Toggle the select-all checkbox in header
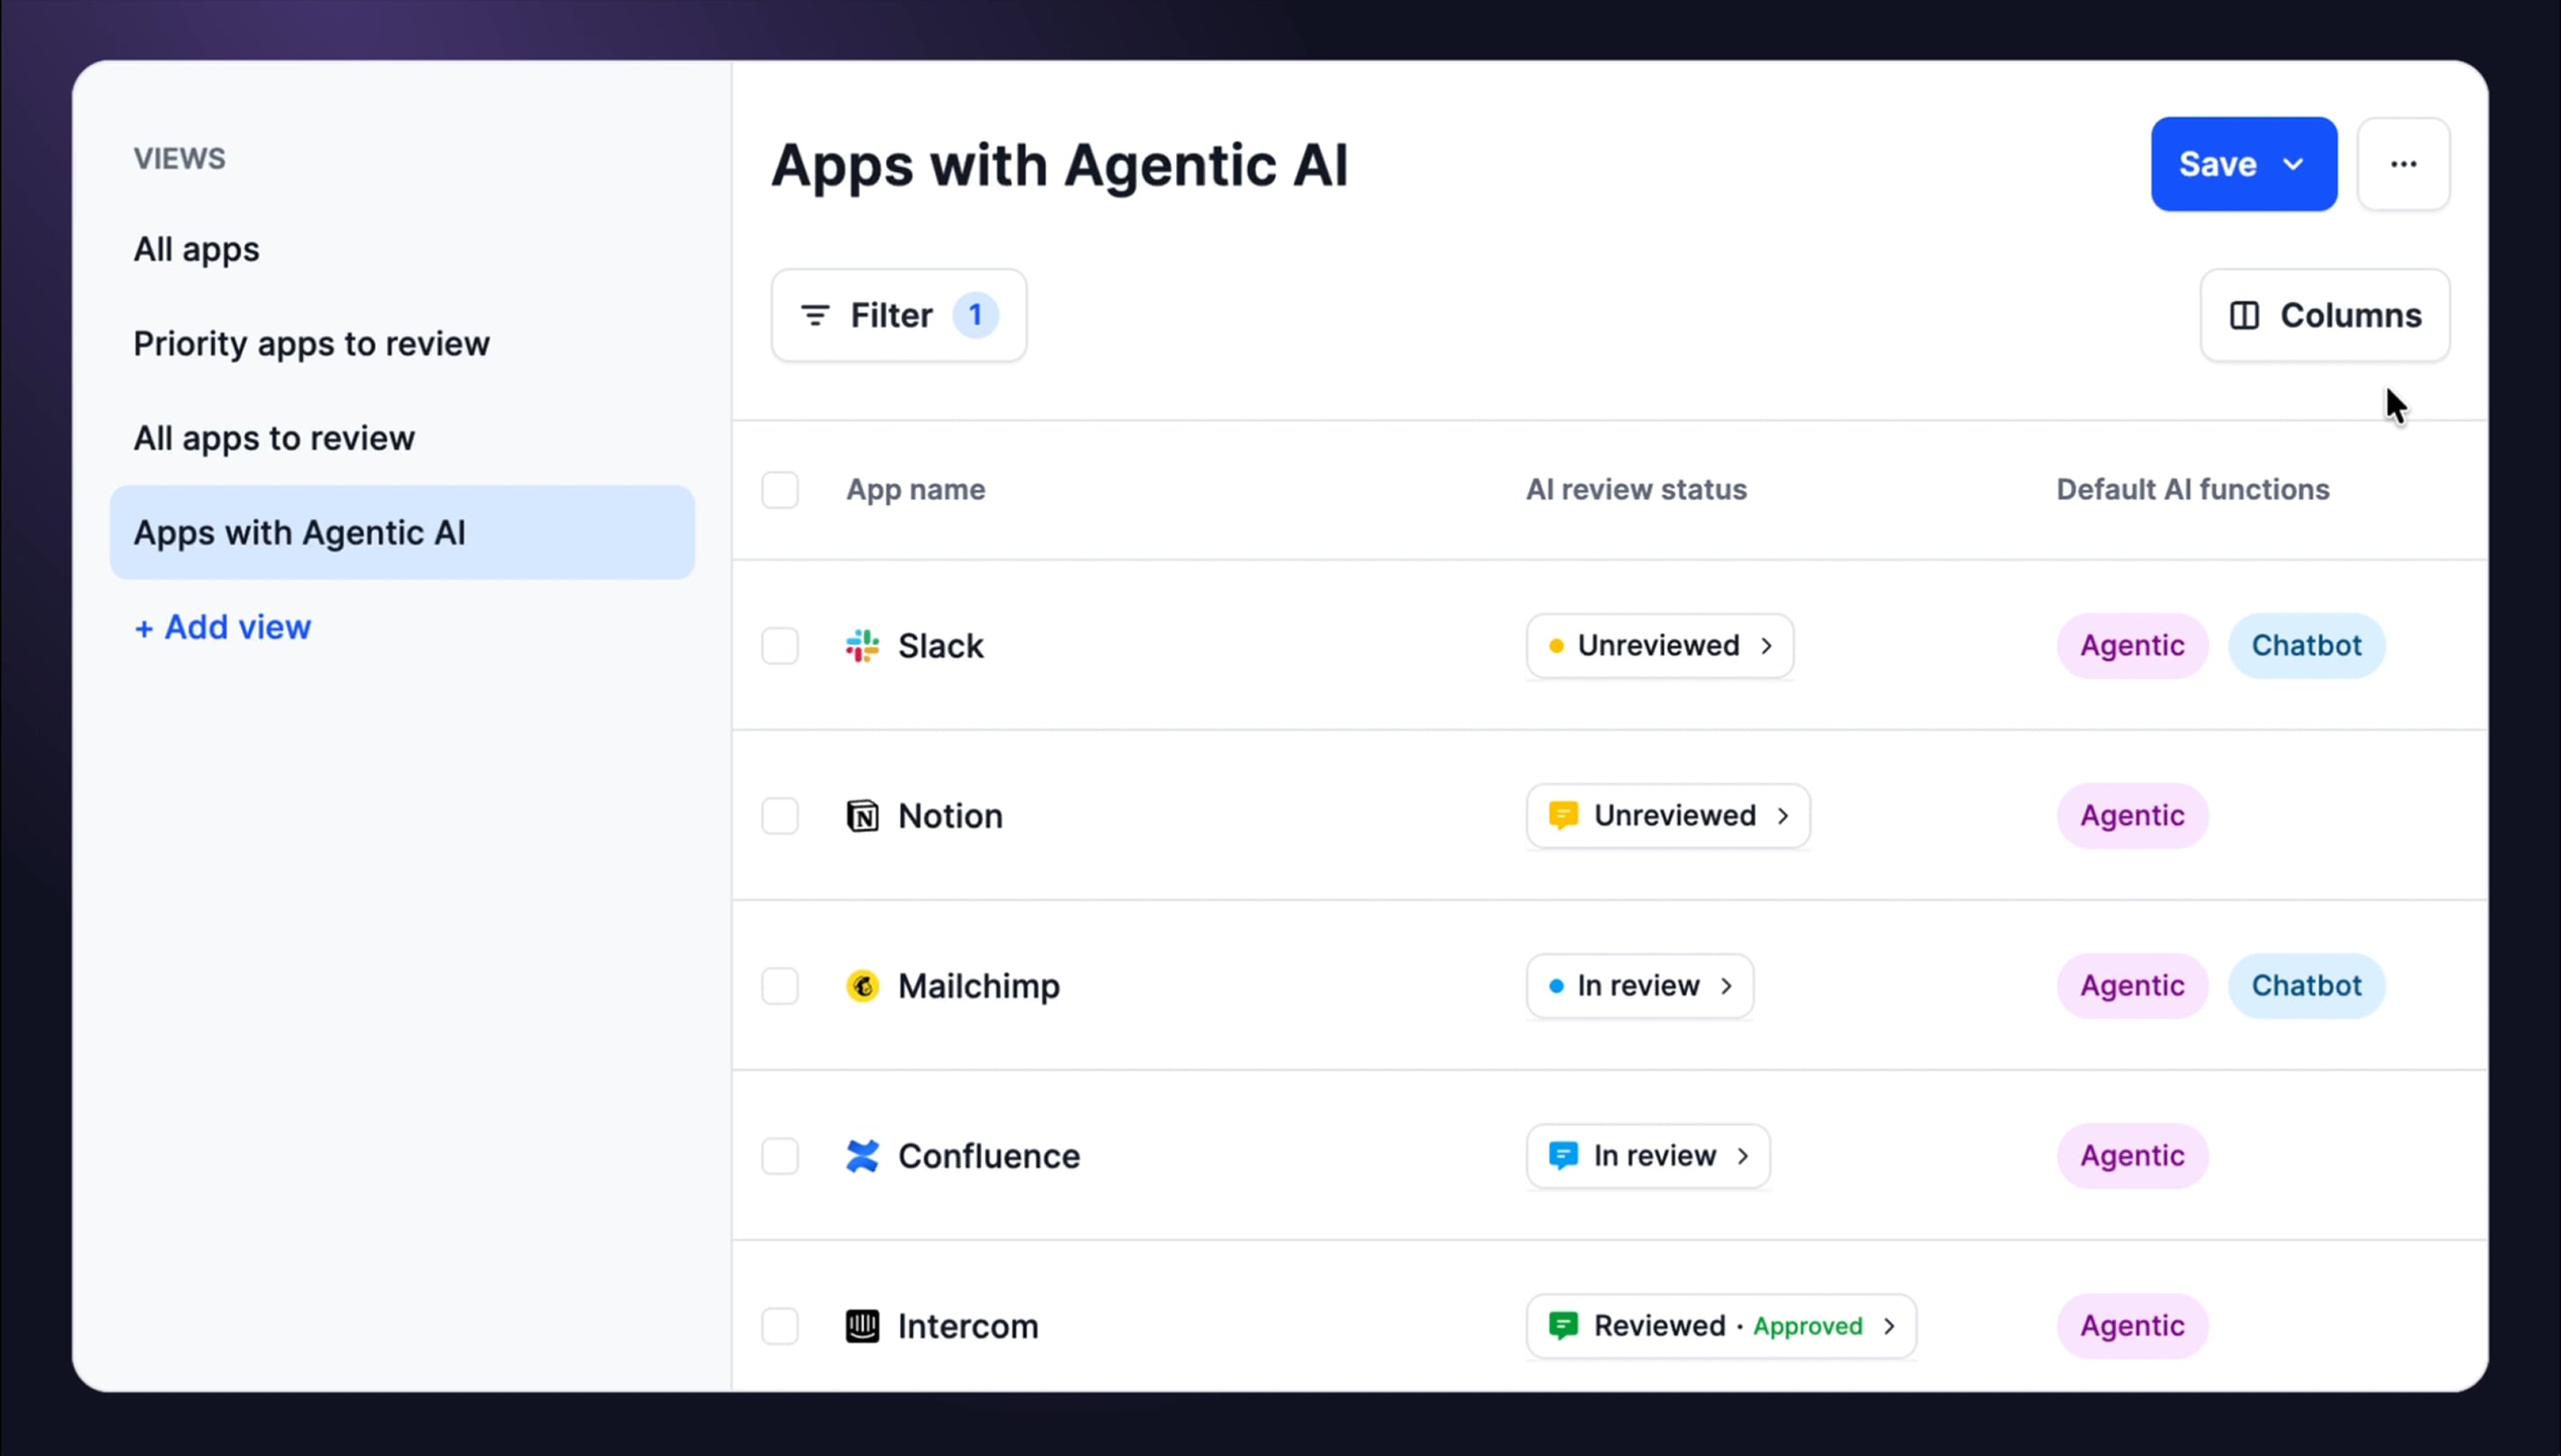This screenshot has height=1456, width=2561. (x=780, y=490)
